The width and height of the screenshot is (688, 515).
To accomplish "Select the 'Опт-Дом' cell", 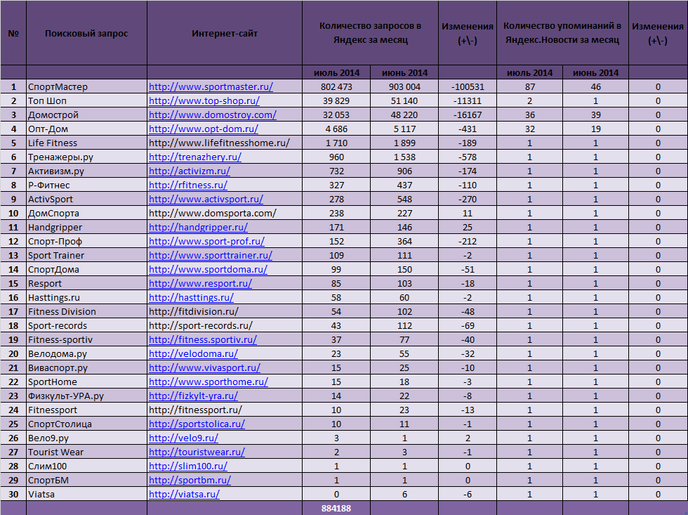I will click(86, 129).
